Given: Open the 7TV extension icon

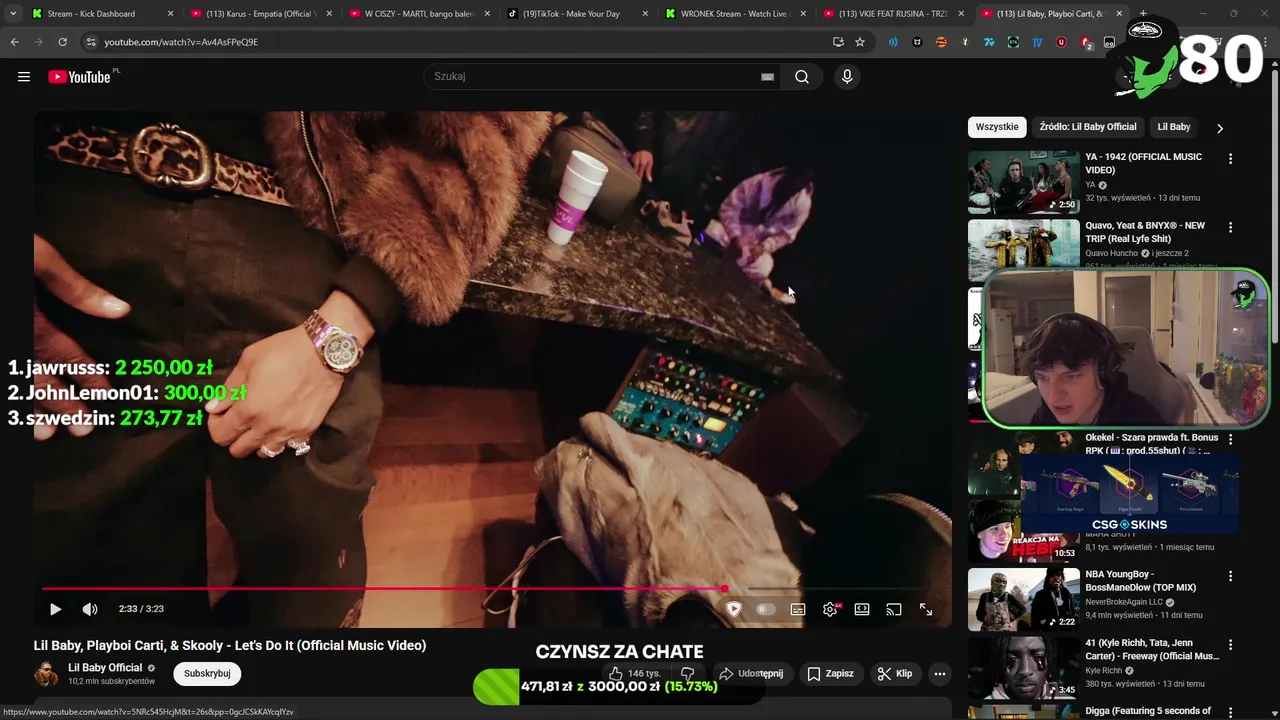Looking at the screenshot, I should click(989, 42).
